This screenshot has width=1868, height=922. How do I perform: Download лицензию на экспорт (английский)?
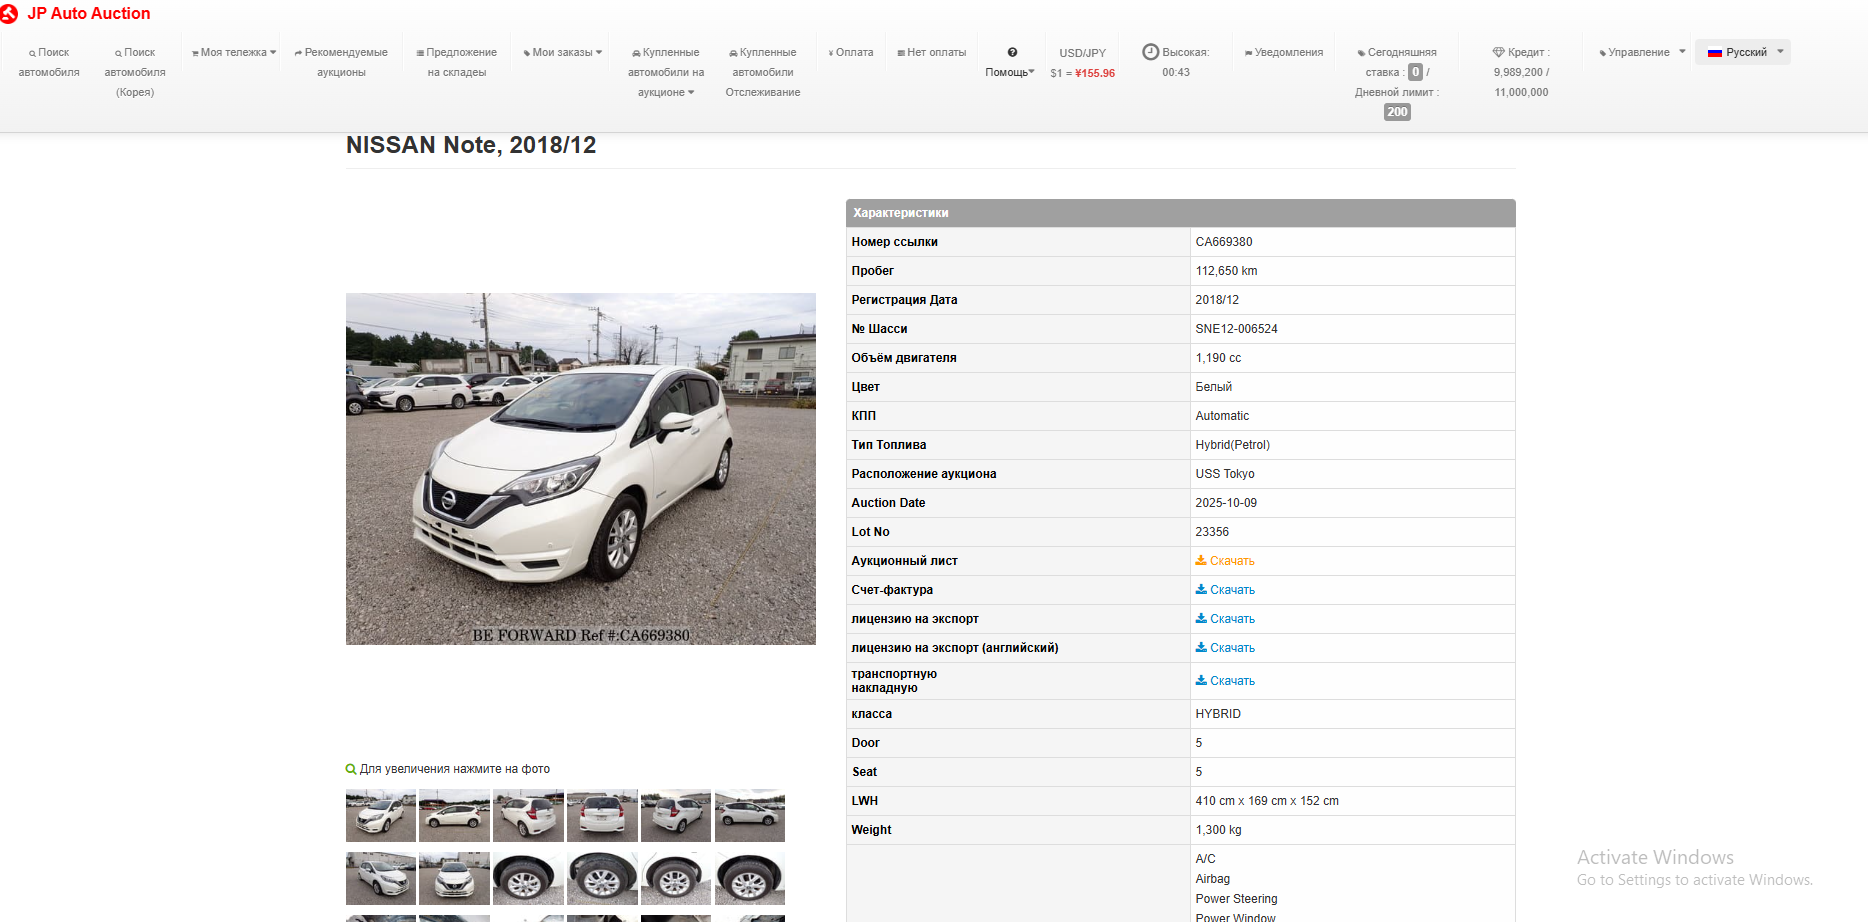[1225, 648]
